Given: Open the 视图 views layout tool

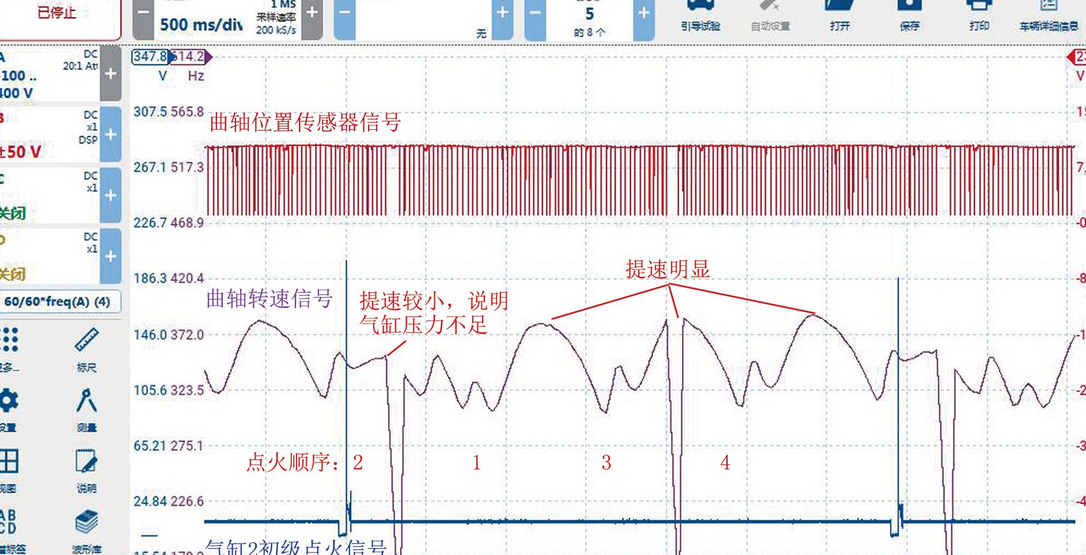Looking at the screenshot, I should 8,469.
